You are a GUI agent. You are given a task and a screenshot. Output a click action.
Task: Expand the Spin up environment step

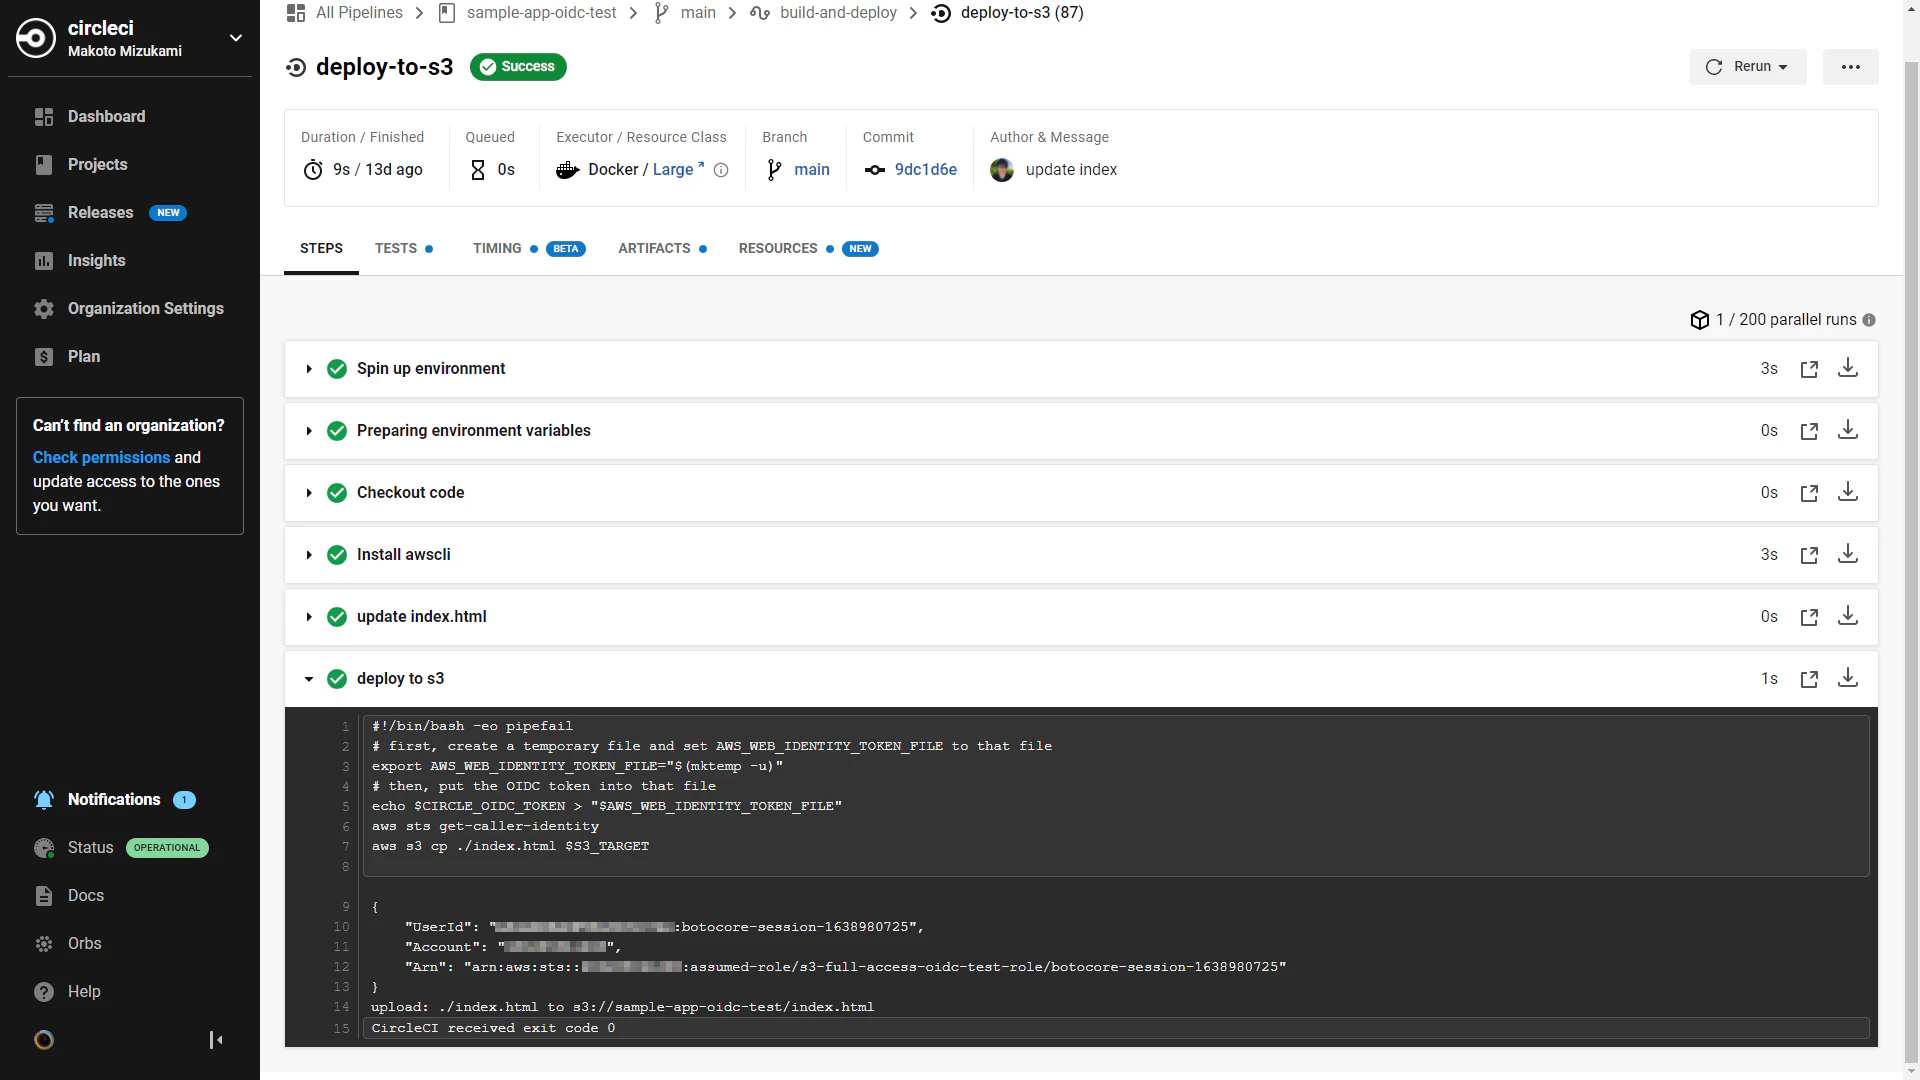coord(309,369)
